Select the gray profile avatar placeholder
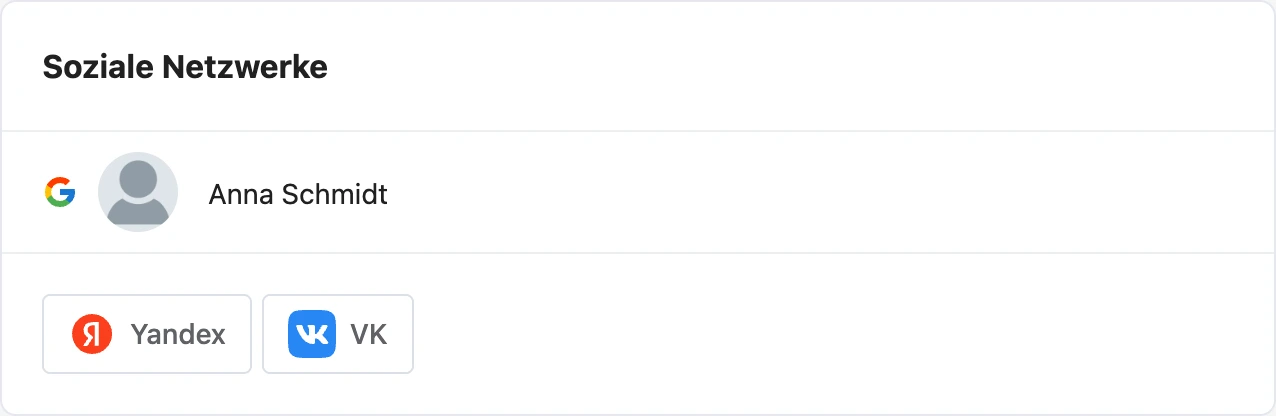This screenshot has height=416, width=1276. pyautogui.click(x=138, y=192)
